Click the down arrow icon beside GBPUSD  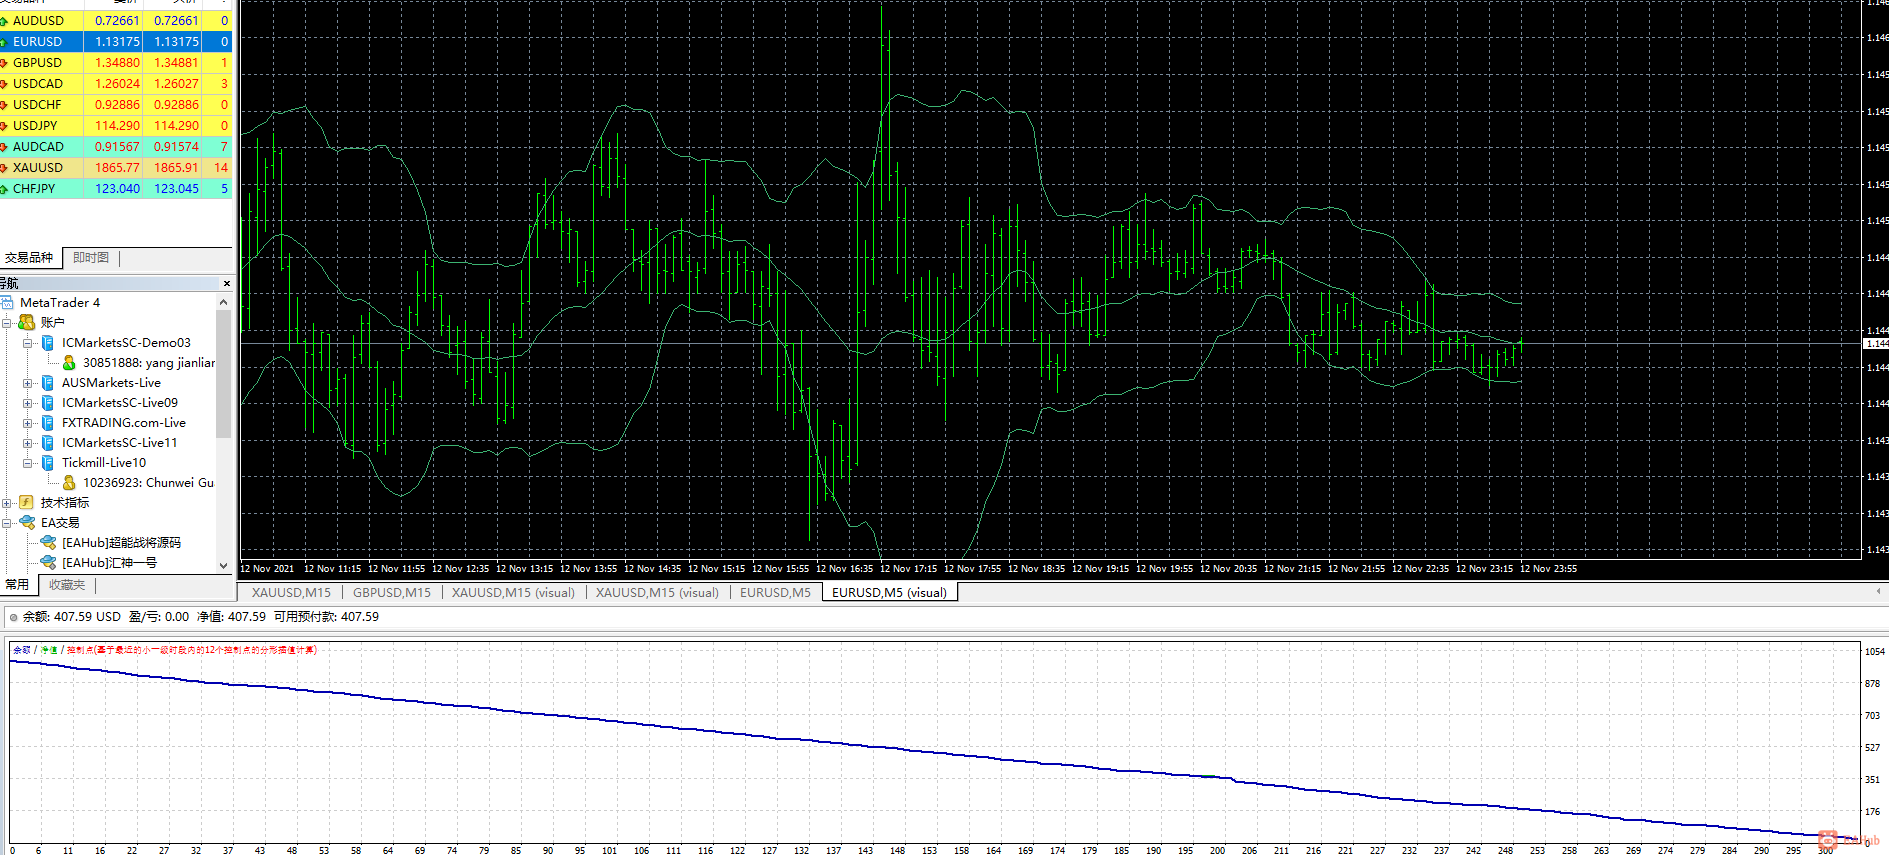pos(4,63)
